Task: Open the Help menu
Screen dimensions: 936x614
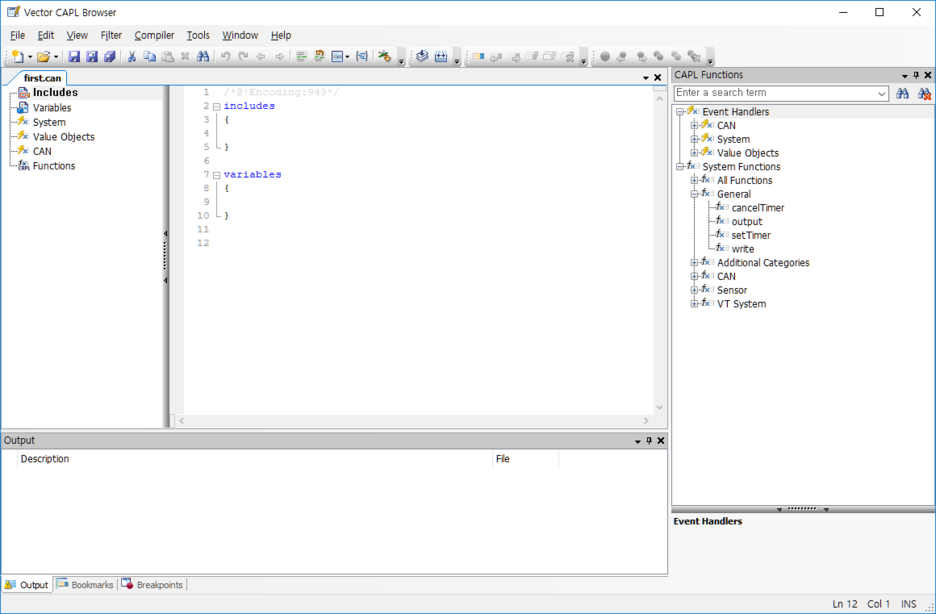Action: pos(281,35)
